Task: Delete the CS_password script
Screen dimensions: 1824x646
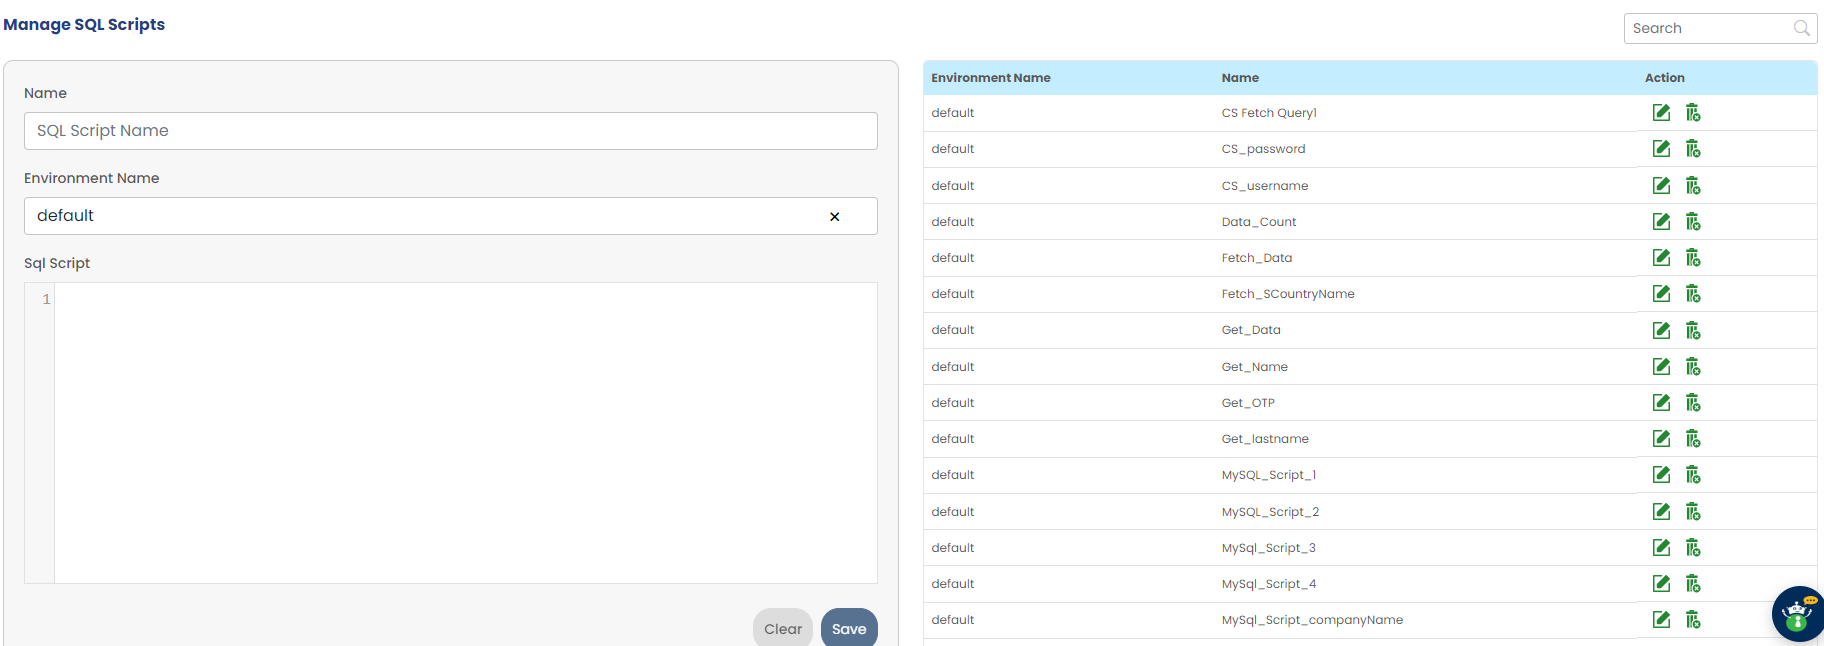Action: click(1693, 149)
